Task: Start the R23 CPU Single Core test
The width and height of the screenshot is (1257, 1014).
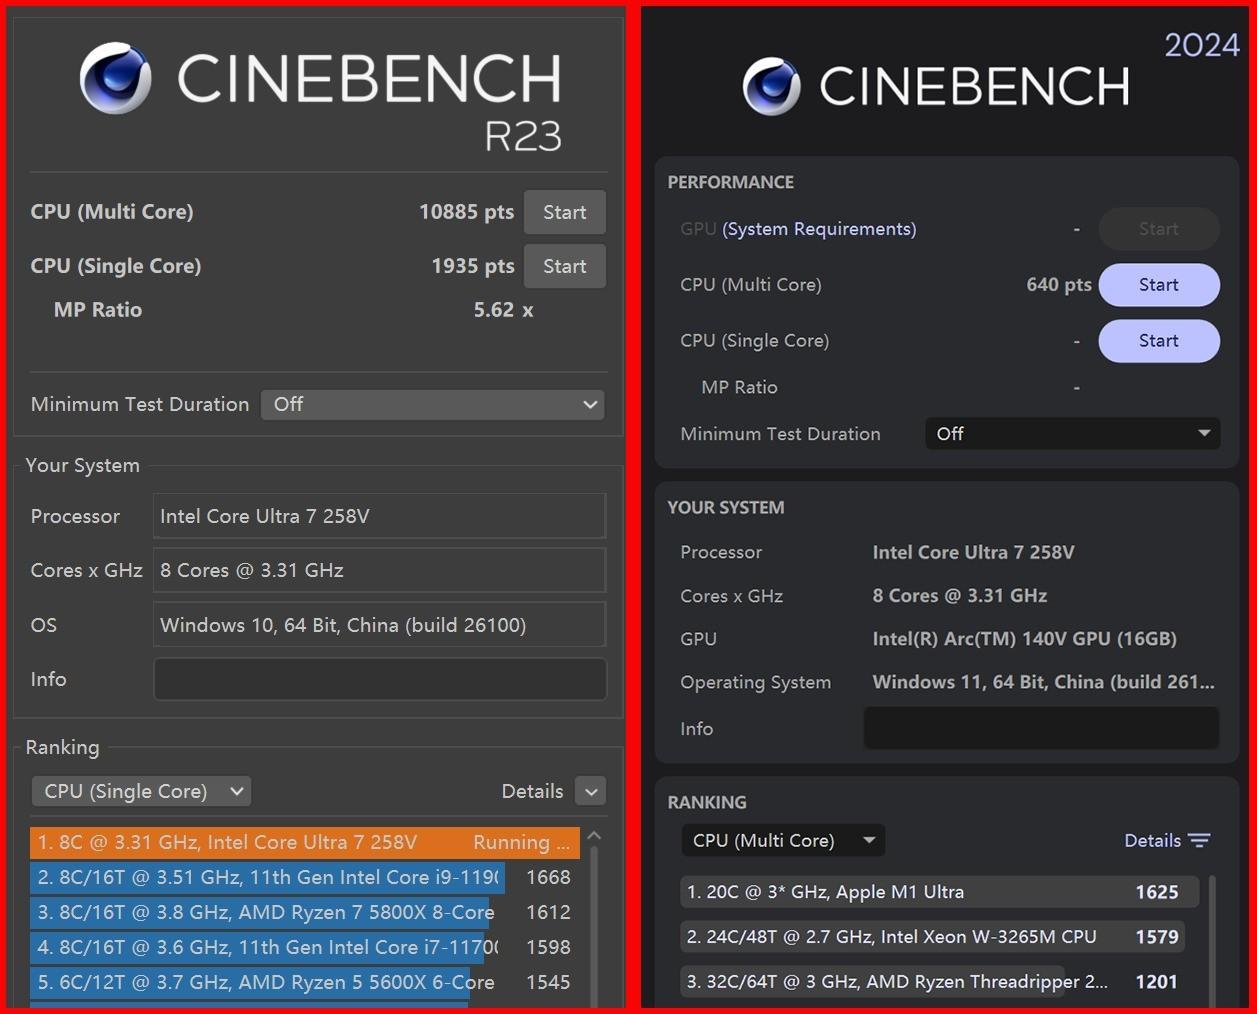Action: point(564,266)
